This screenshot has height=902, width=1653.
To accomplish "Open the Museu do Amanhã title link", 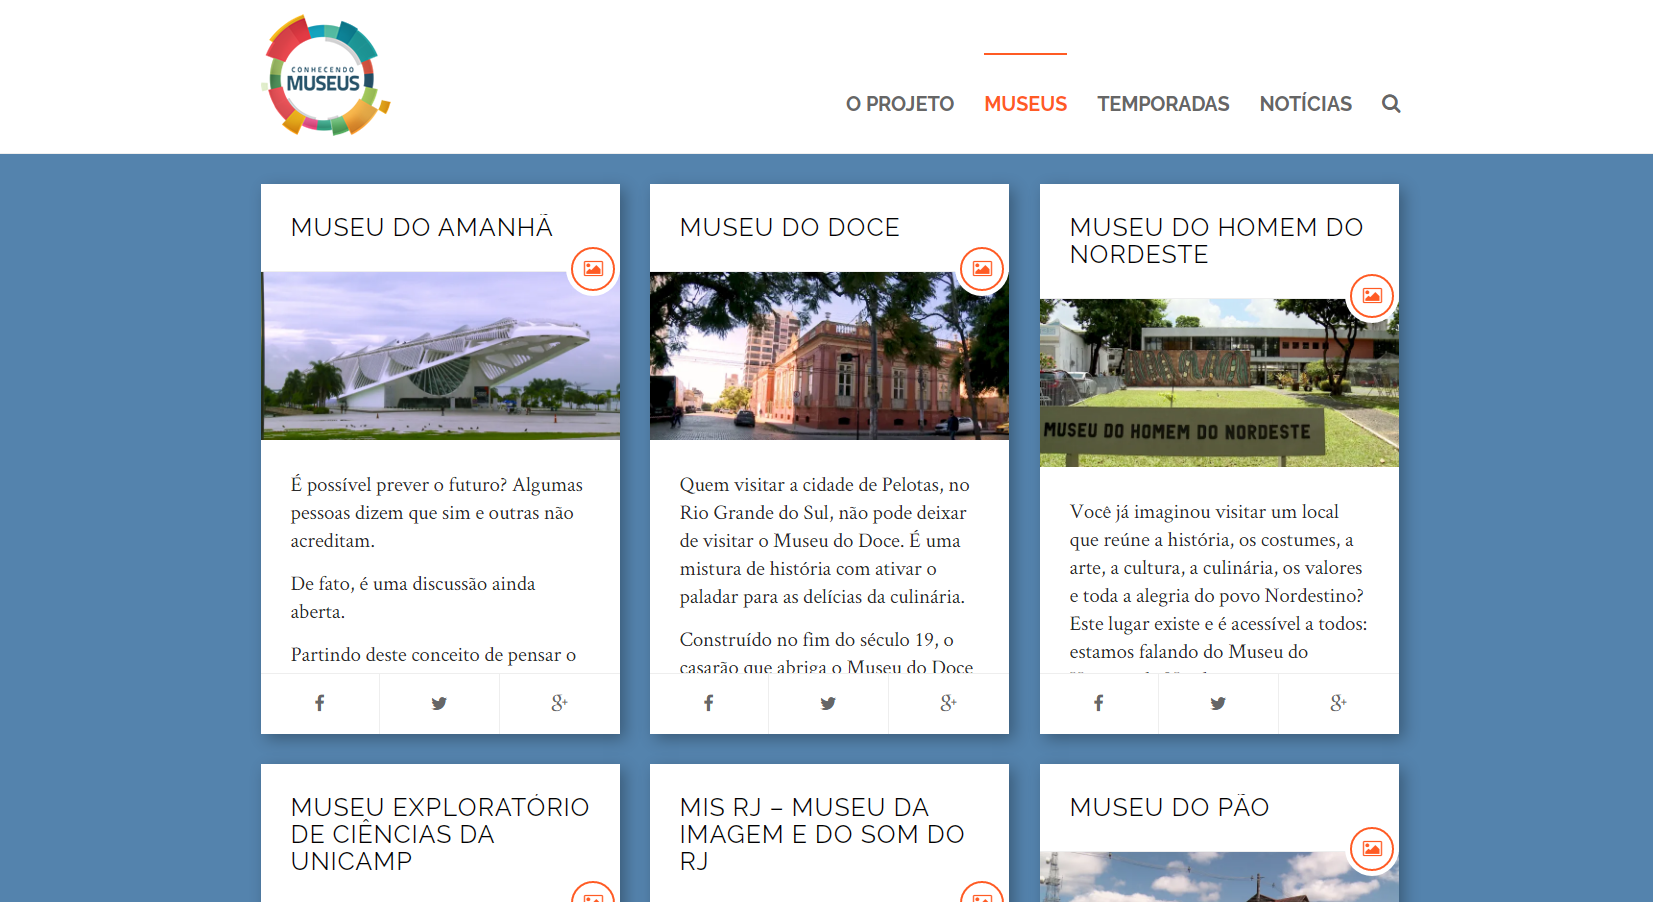I will 421,228.
